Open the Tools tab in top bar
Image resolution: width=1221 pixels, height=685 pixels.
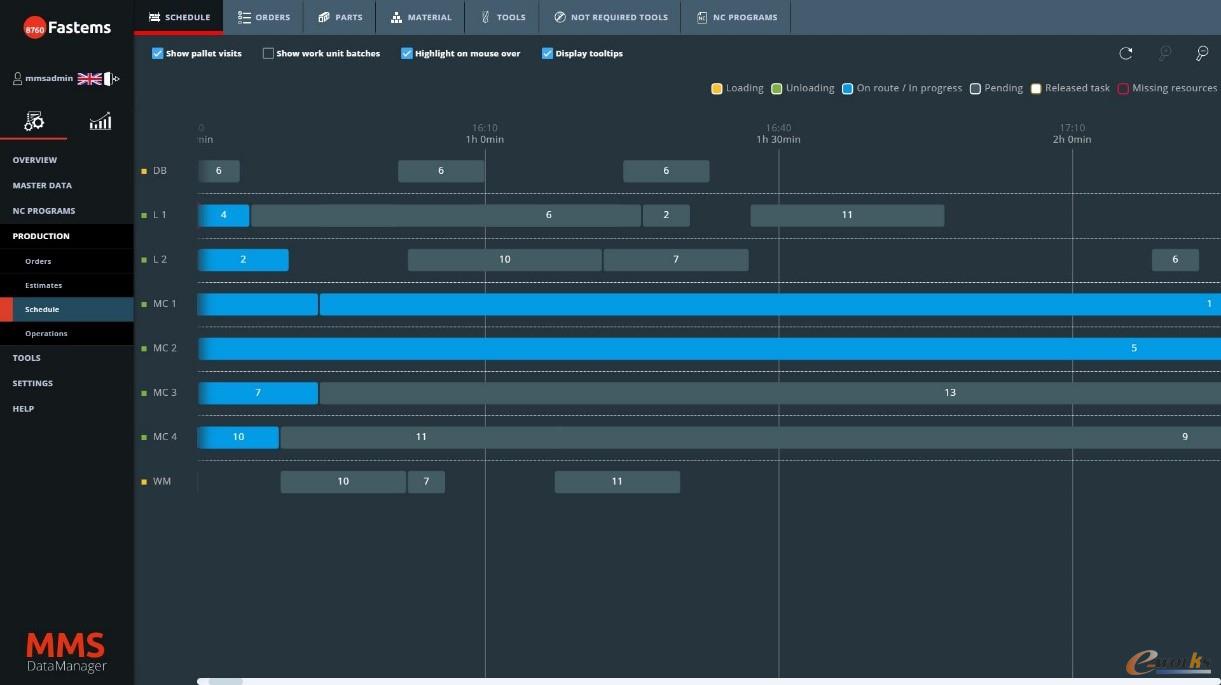(503, 17)
